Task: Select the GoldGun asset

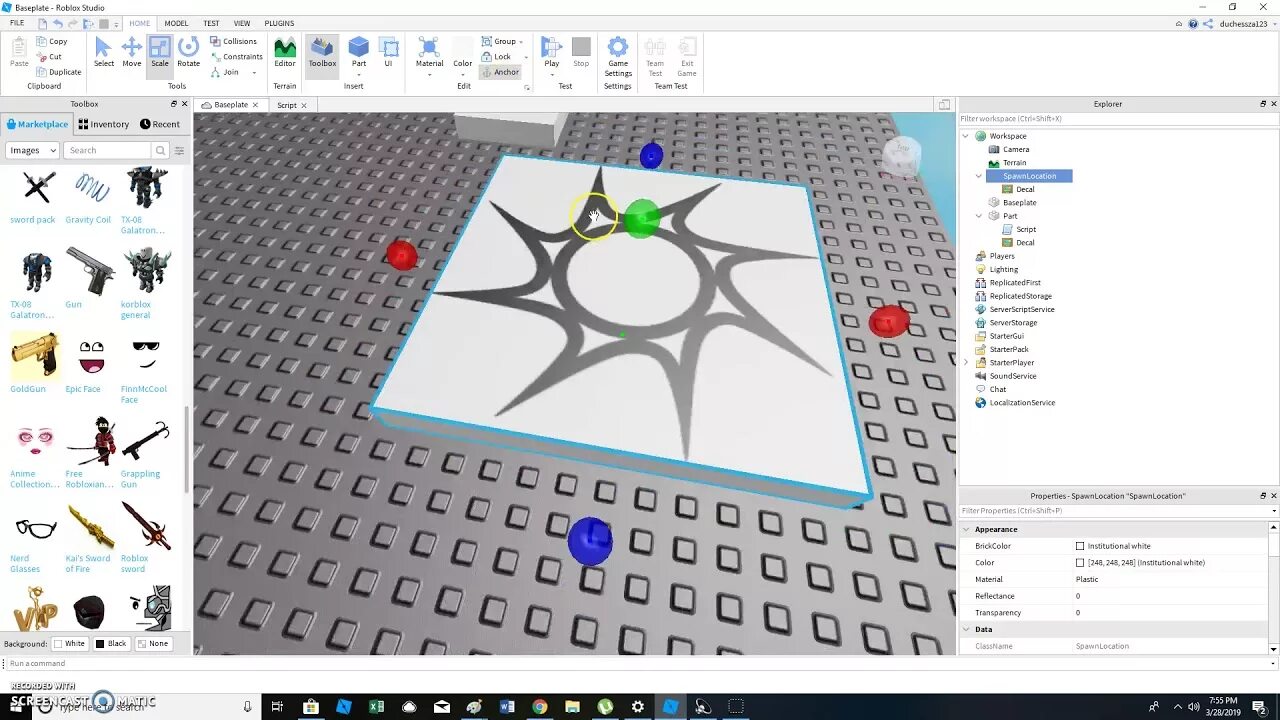Action: tap(34, 364)
